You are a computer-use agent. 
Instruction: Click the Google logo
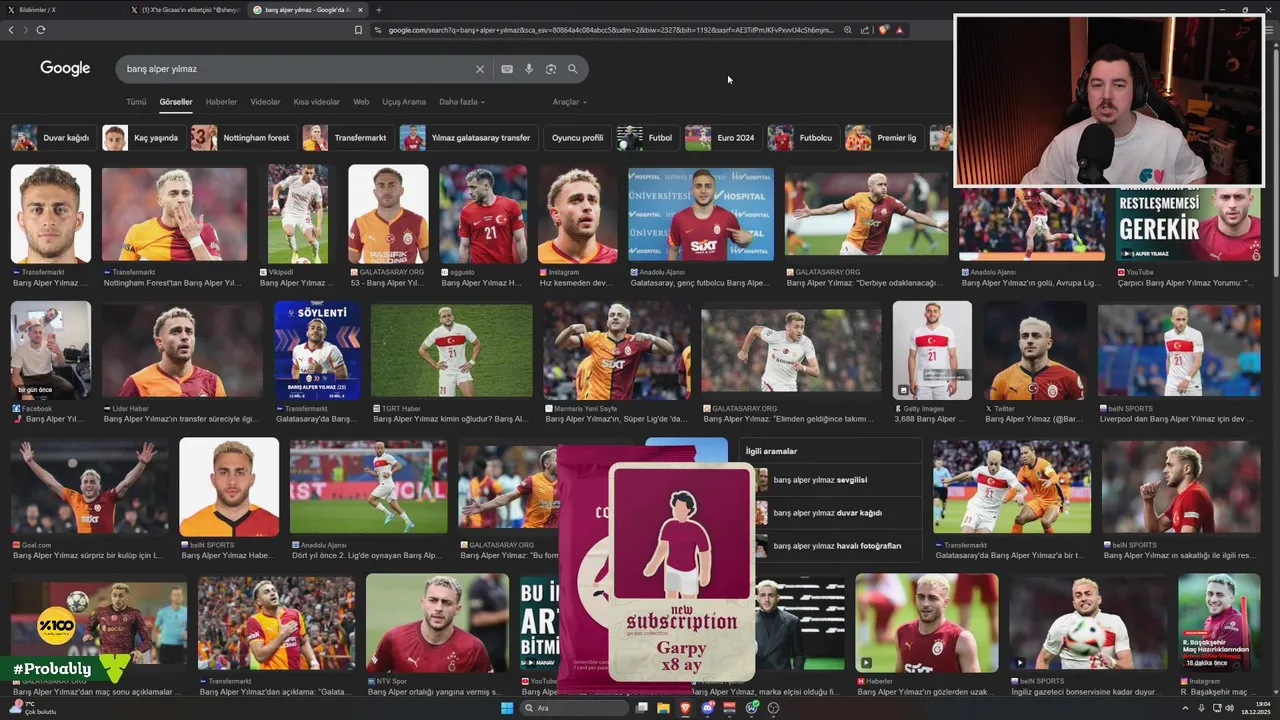[x=65, y=68]
